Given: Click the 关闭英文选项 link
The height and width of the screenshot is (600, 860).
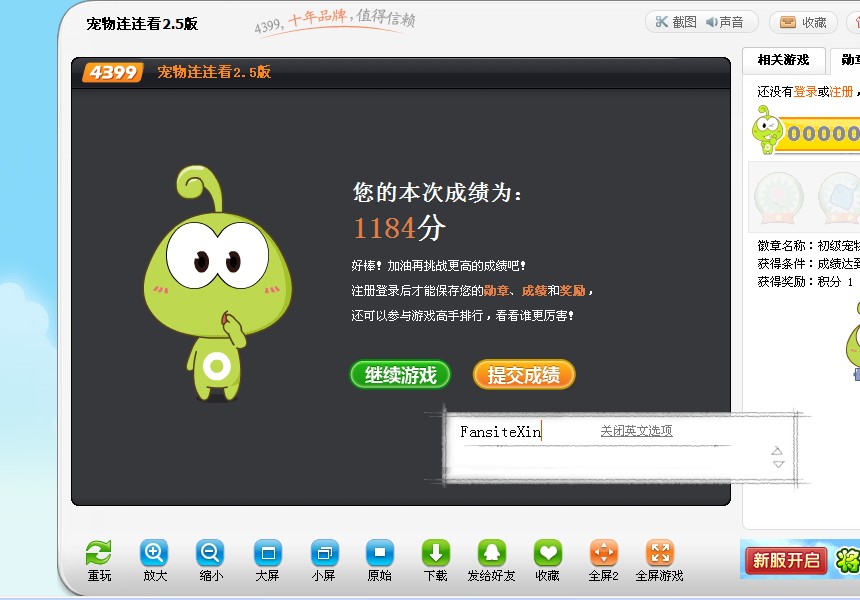Looking at the screenshot, I should point(636,431).
